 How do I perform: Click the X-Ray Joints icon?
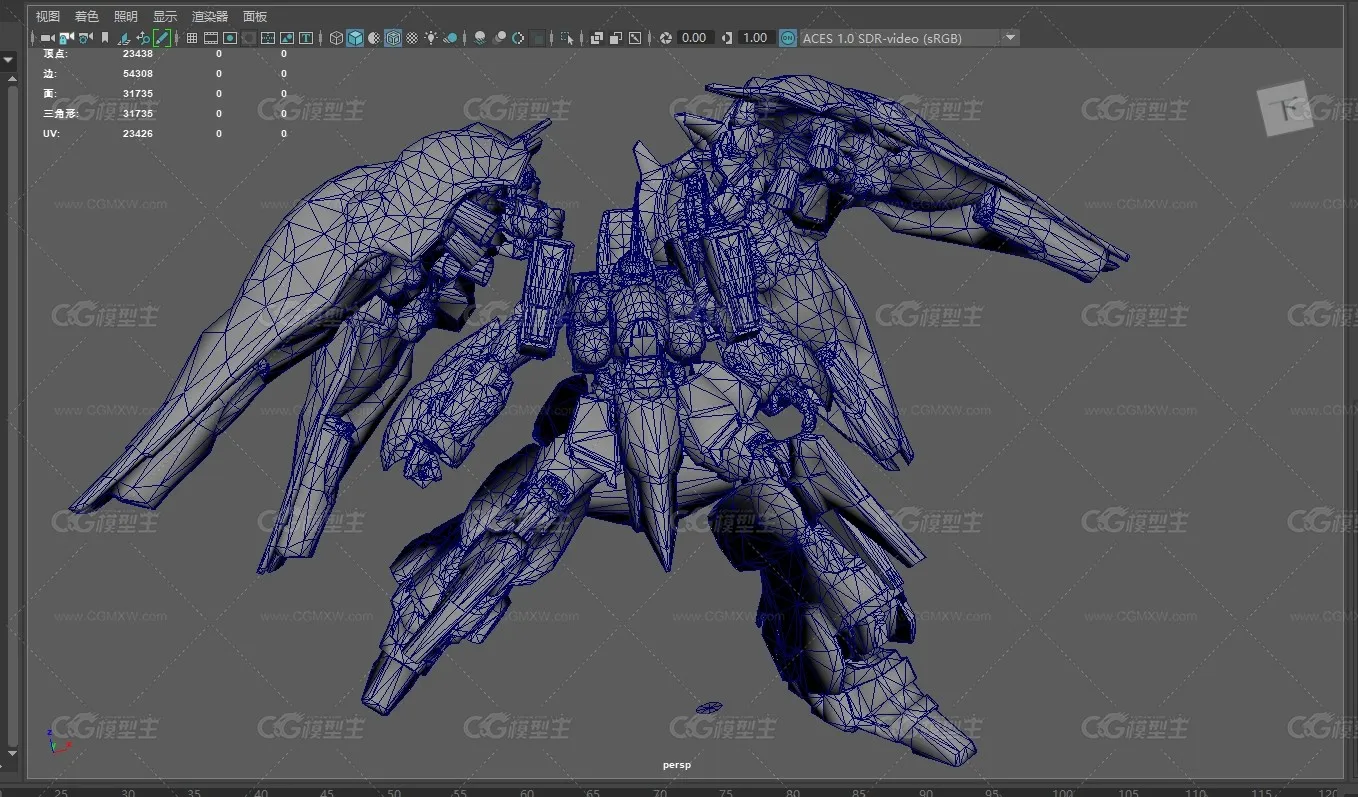click(x=634, y=38)
